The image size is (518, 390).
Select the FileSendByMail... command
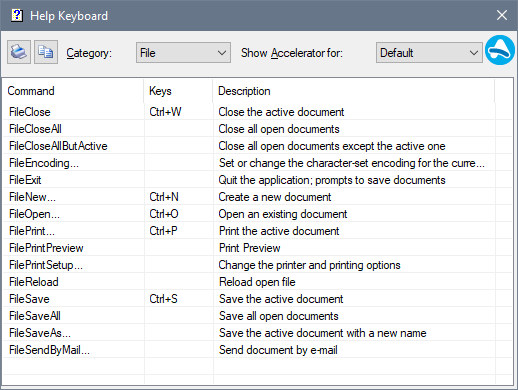point(49,350)
